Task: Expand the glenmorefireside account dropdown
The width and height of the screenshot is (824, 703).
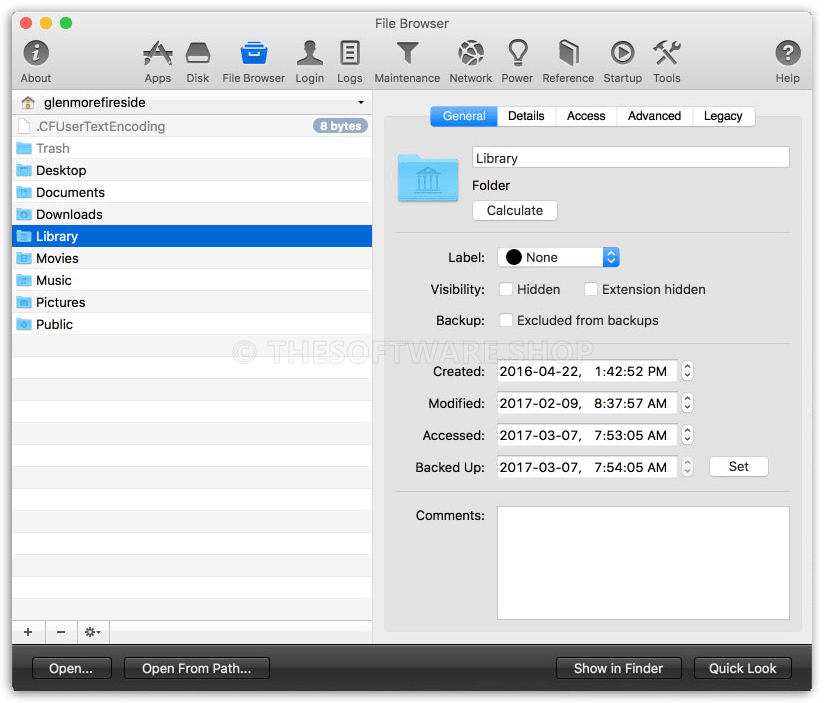Action: [x=361, y=102]
